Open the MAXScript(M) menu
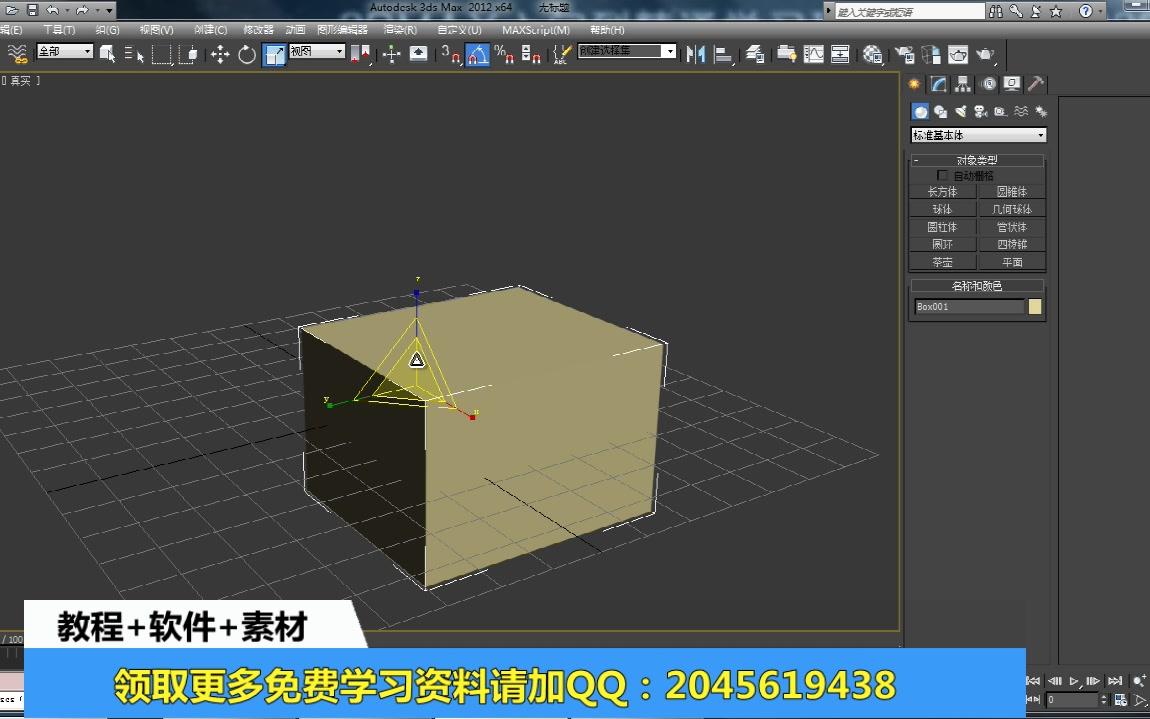The height and width of the screenshot is (719, 1150). click(x=538, y=30)
